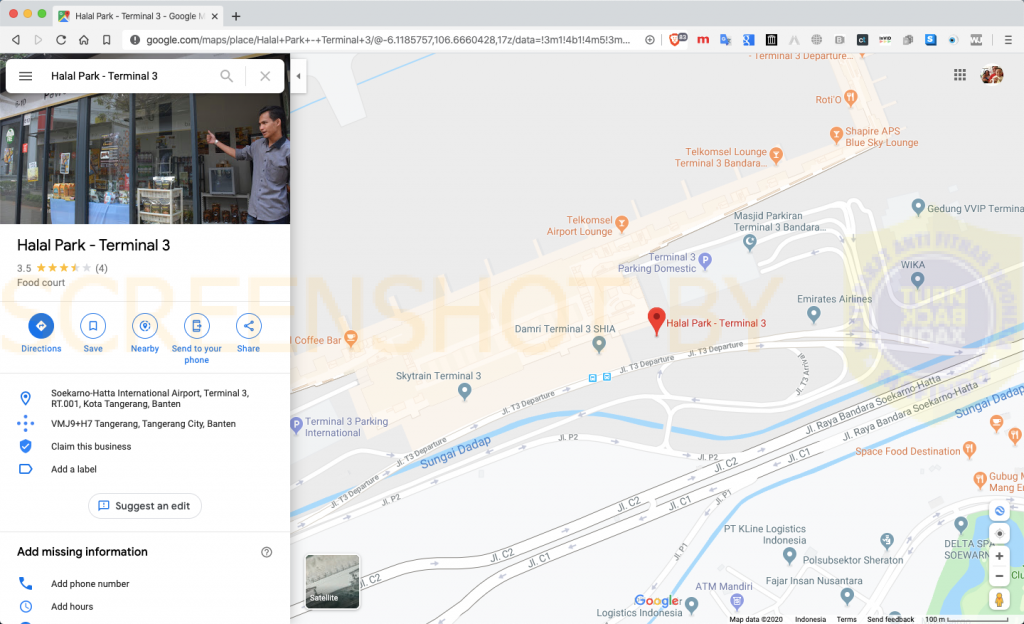Click Terminal 3 Parking Domestic marker
The image size is (1024, 624).
point(705,262)
